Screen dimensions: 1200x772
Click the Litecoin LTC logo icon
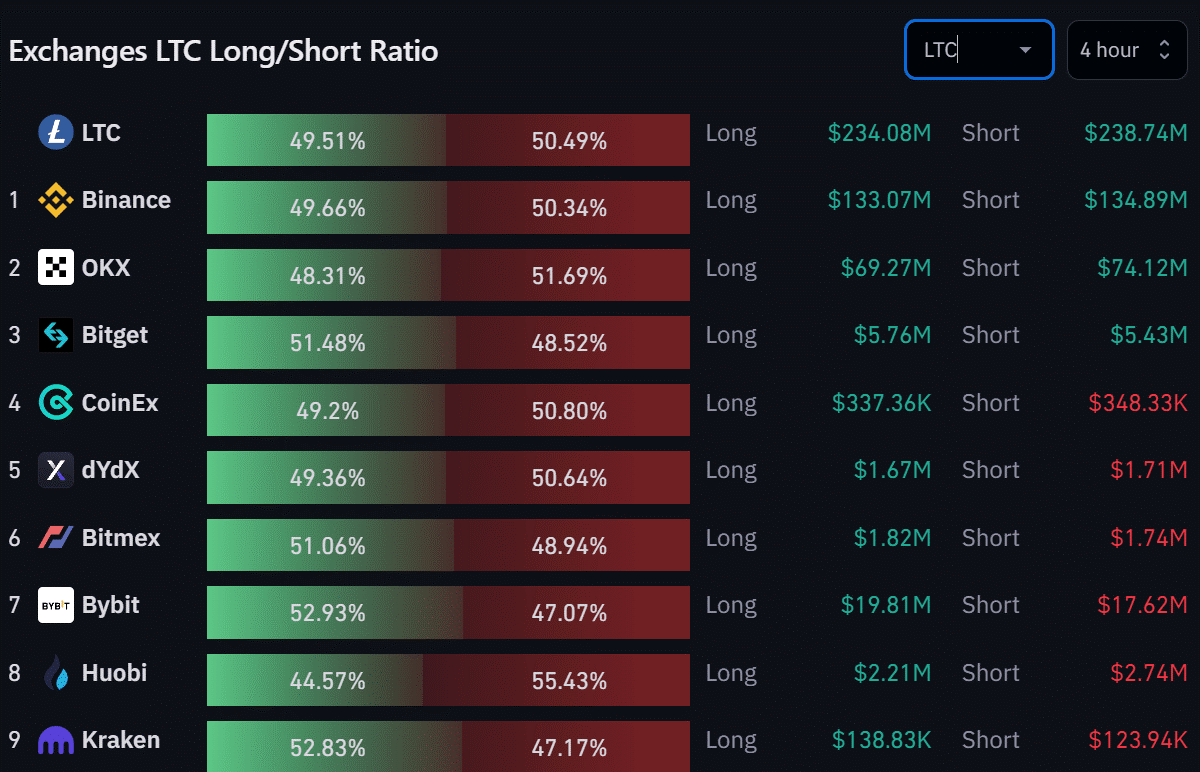coord(57,131)
